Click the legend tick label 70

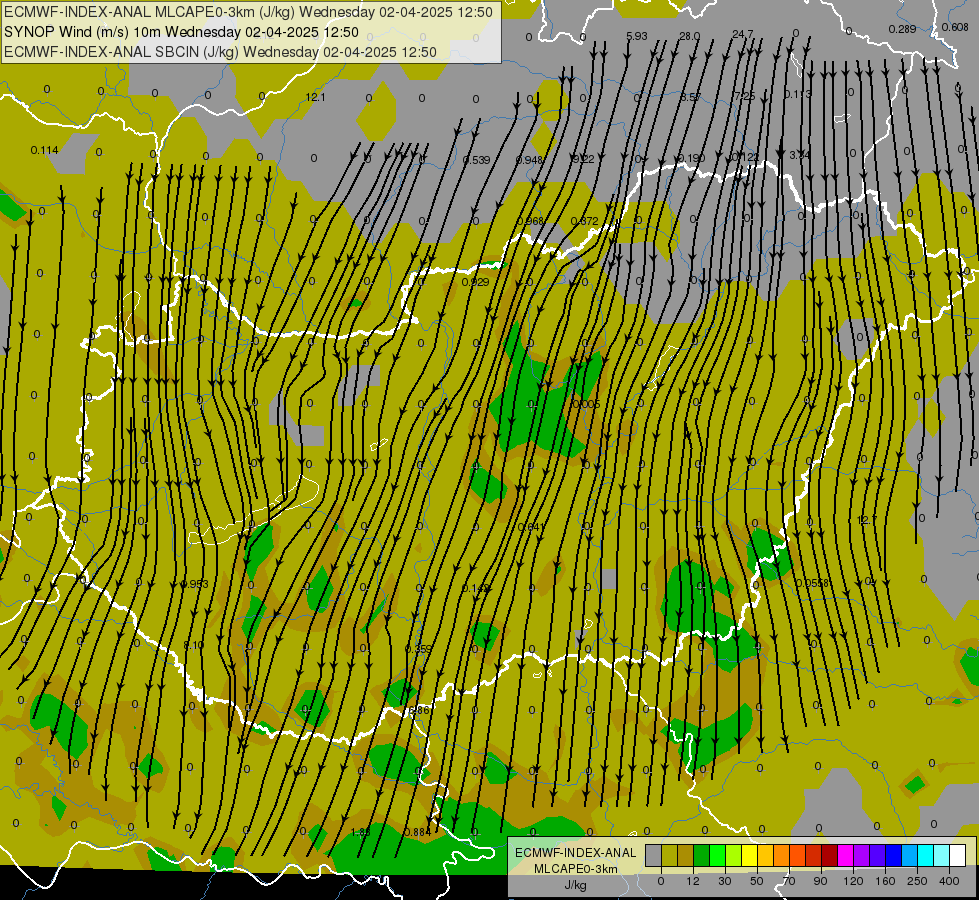tap(789, 881)
